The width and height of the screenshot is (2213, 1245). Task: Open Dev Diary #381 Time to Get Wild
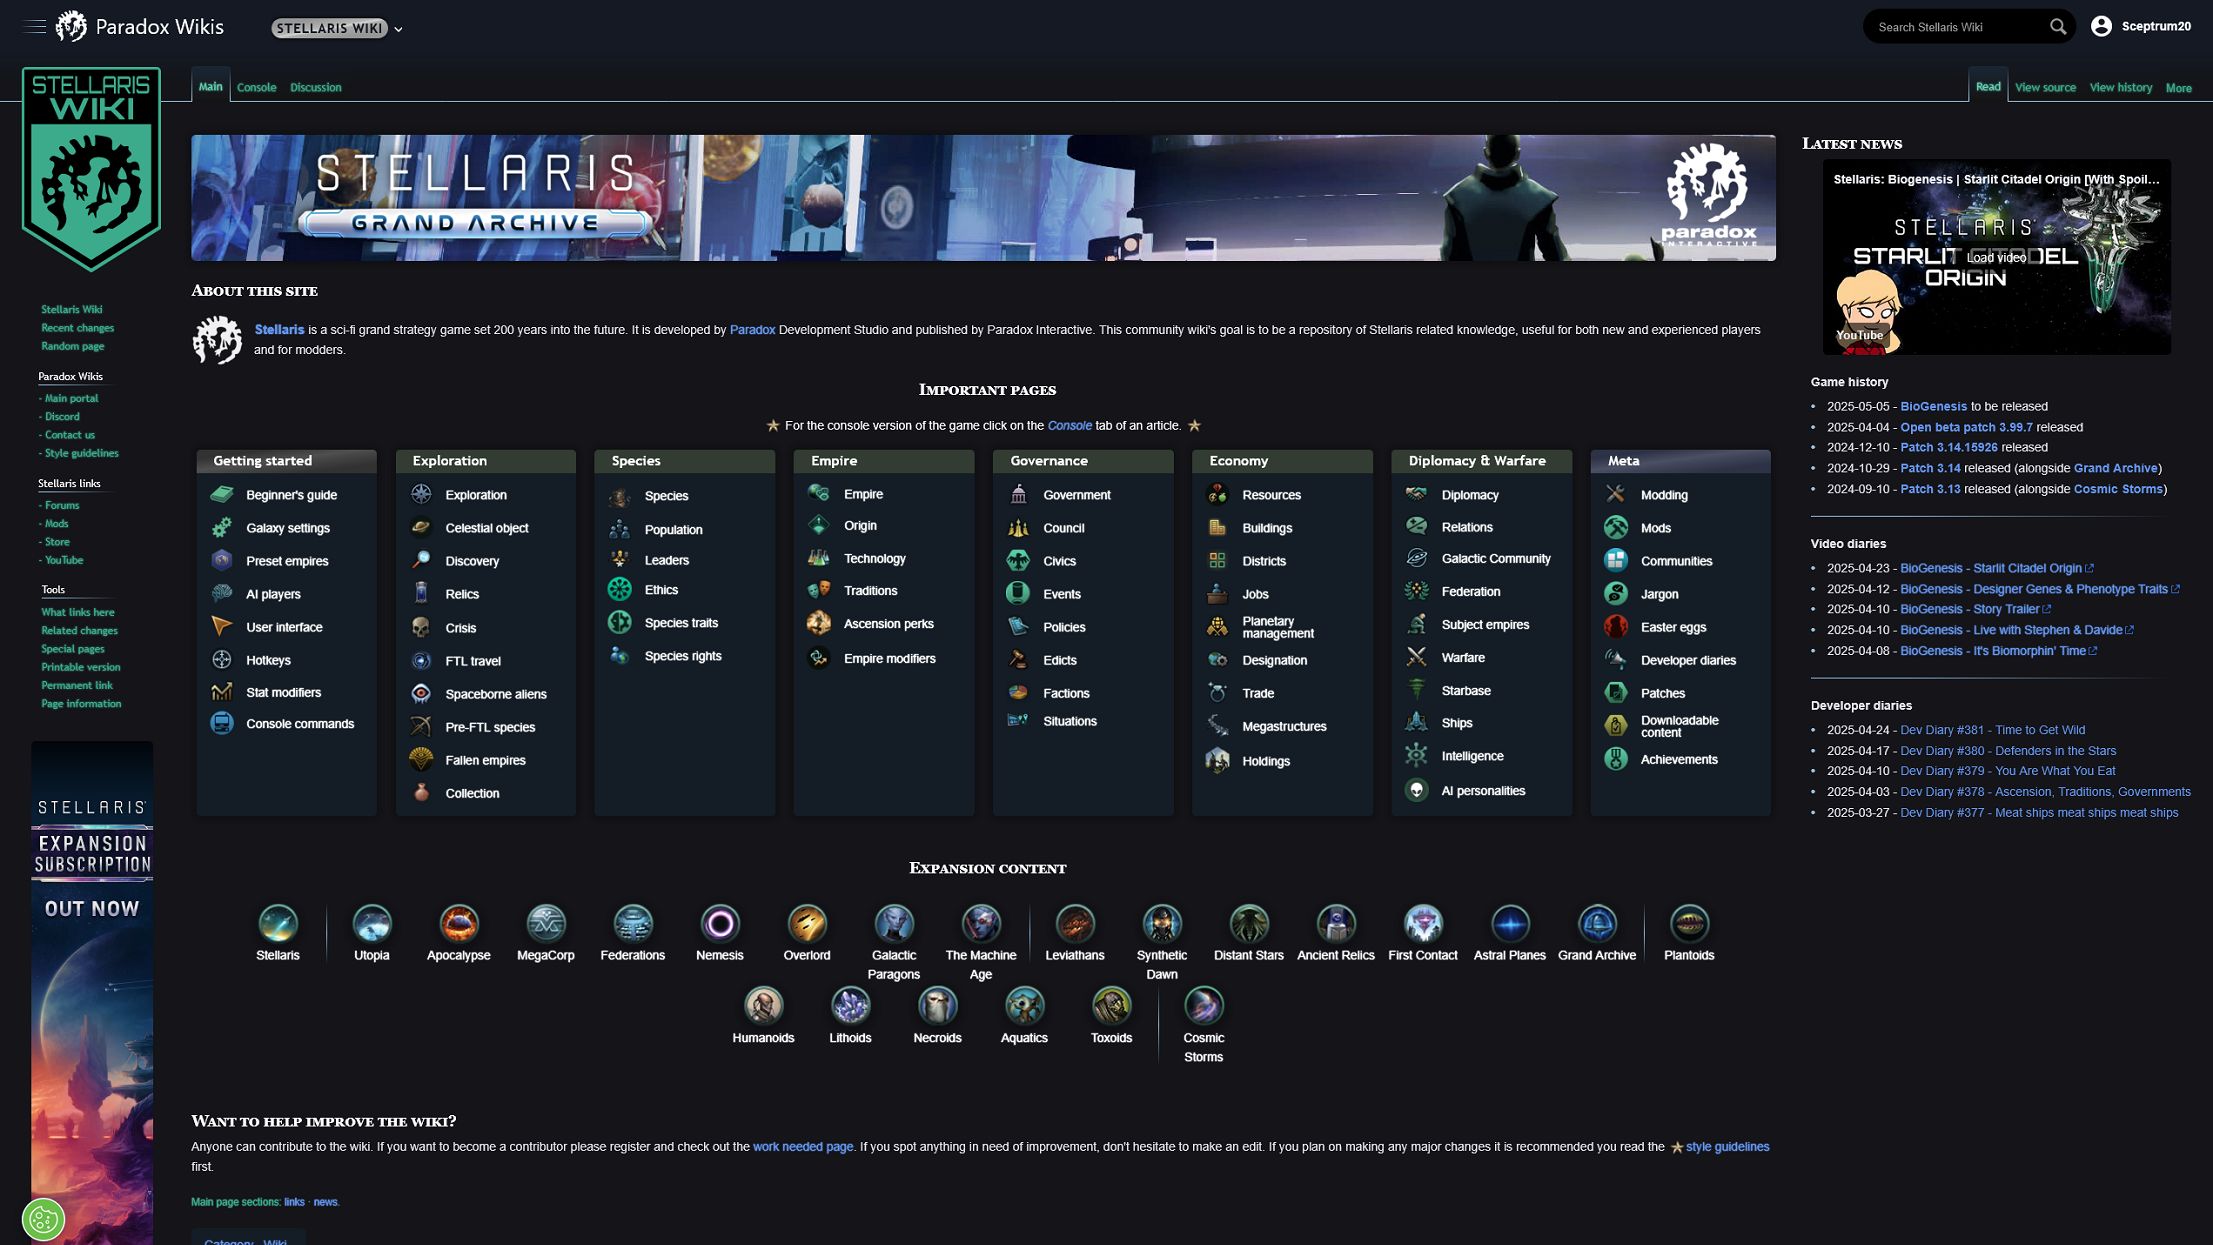(x=1992, y=730)
